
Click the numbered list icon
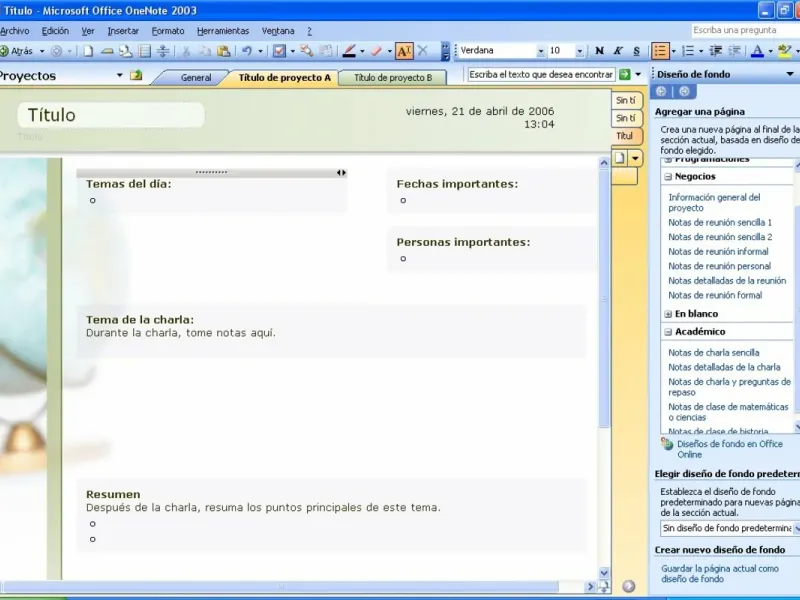click(x=688, y=51)
